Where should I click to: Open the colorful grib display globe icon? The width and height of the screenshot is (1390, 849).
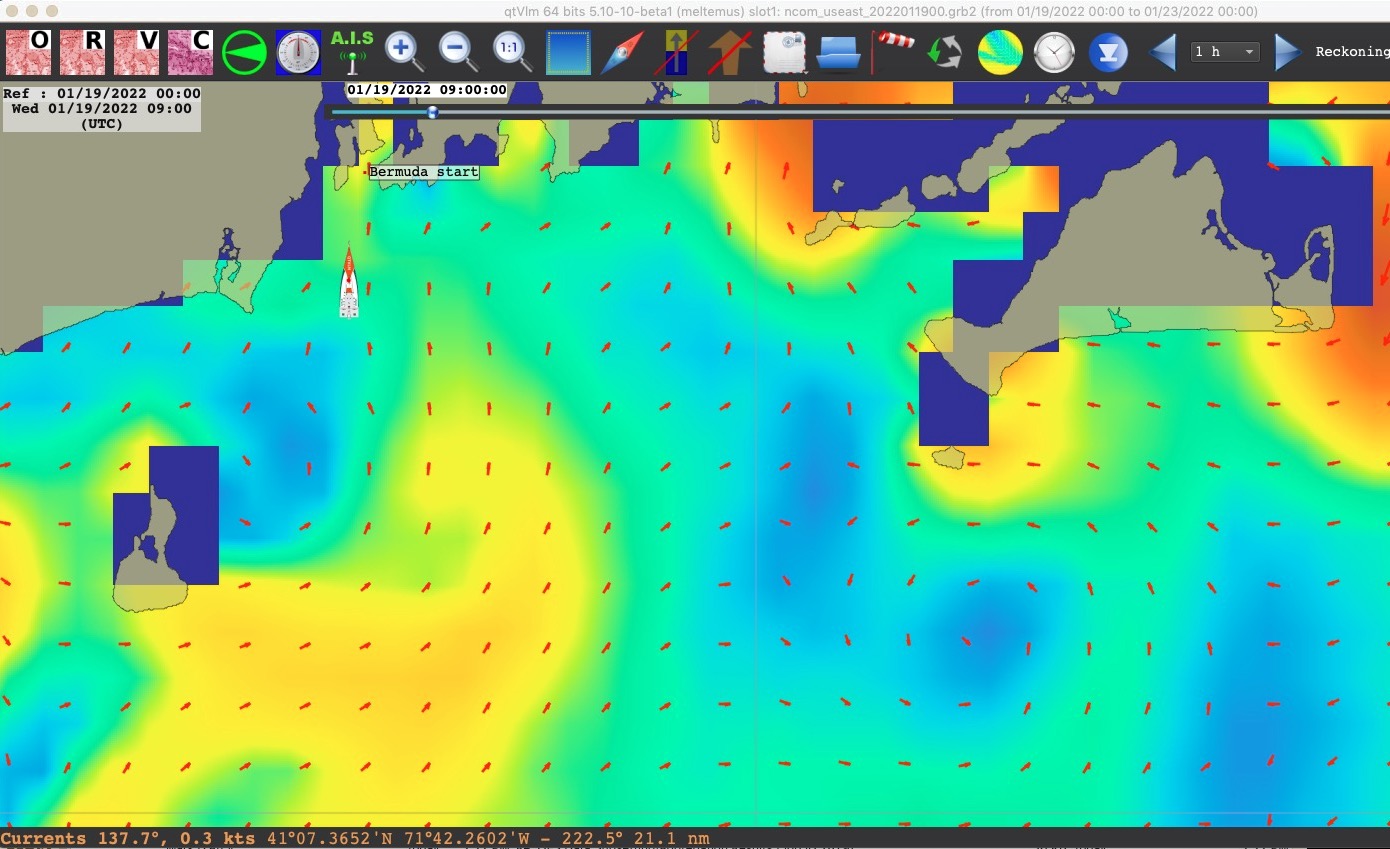(1000, 53)
